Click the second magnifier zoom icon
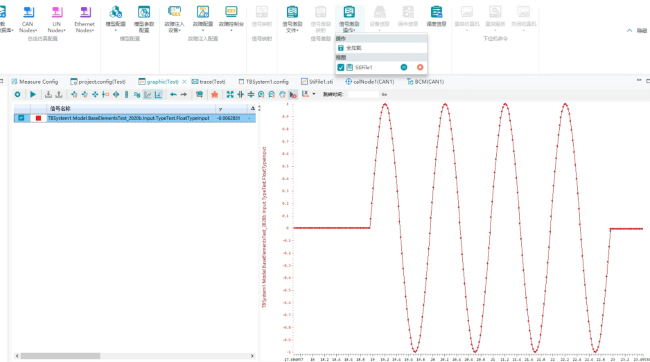 tap(272, 95)
